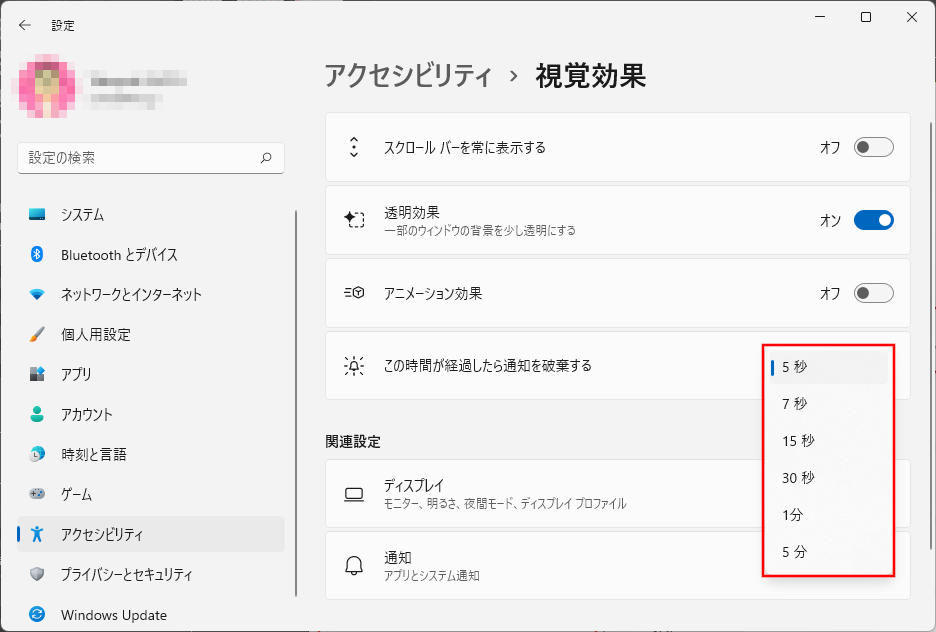The width and height of the screenshot is (936, 632).
Task: Click the 設定の検索 search field
Action: tap(140, 158)
